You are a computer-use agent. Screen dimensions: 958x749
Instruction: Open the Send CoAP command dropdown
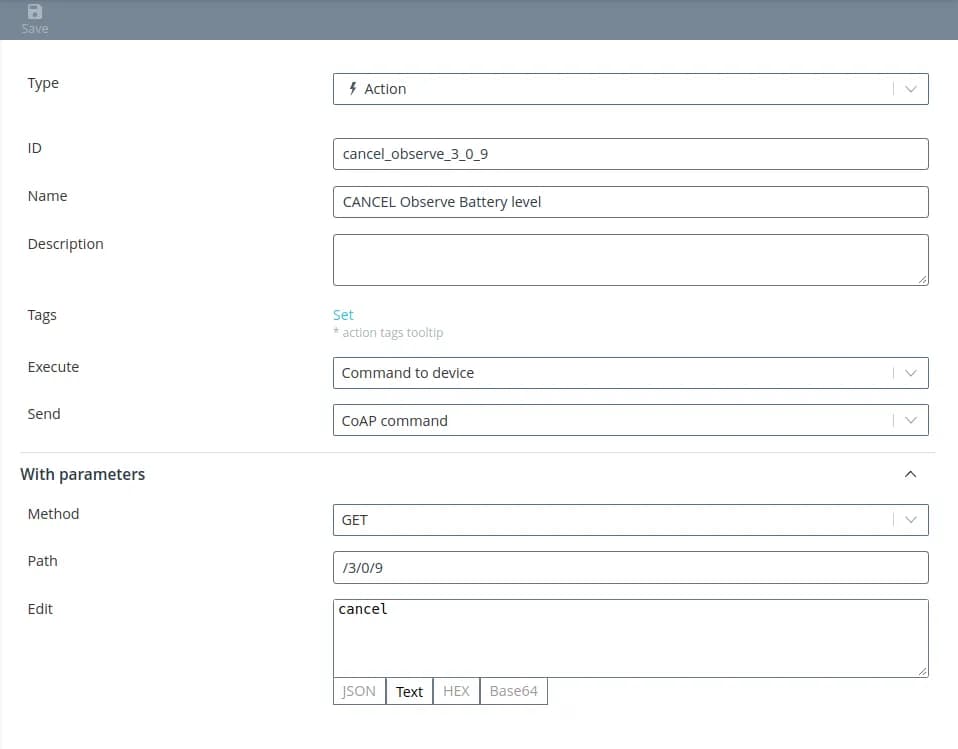(x=630, y=420)
